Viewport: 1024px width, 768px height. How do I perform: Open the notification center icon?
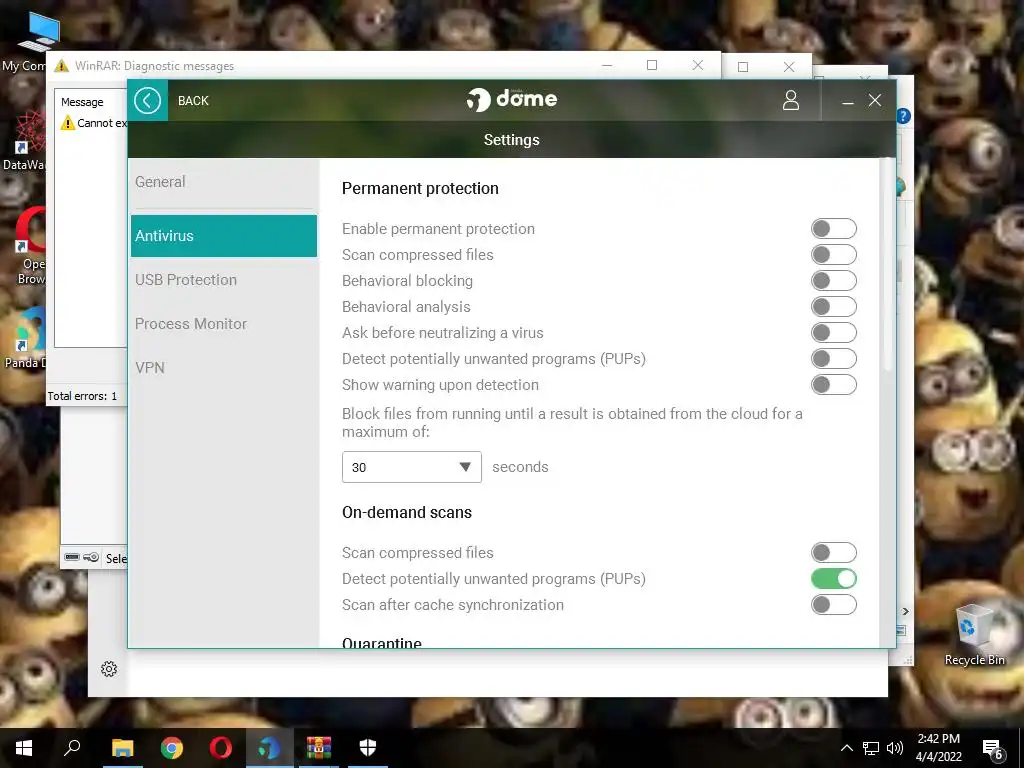pos(993,749)
